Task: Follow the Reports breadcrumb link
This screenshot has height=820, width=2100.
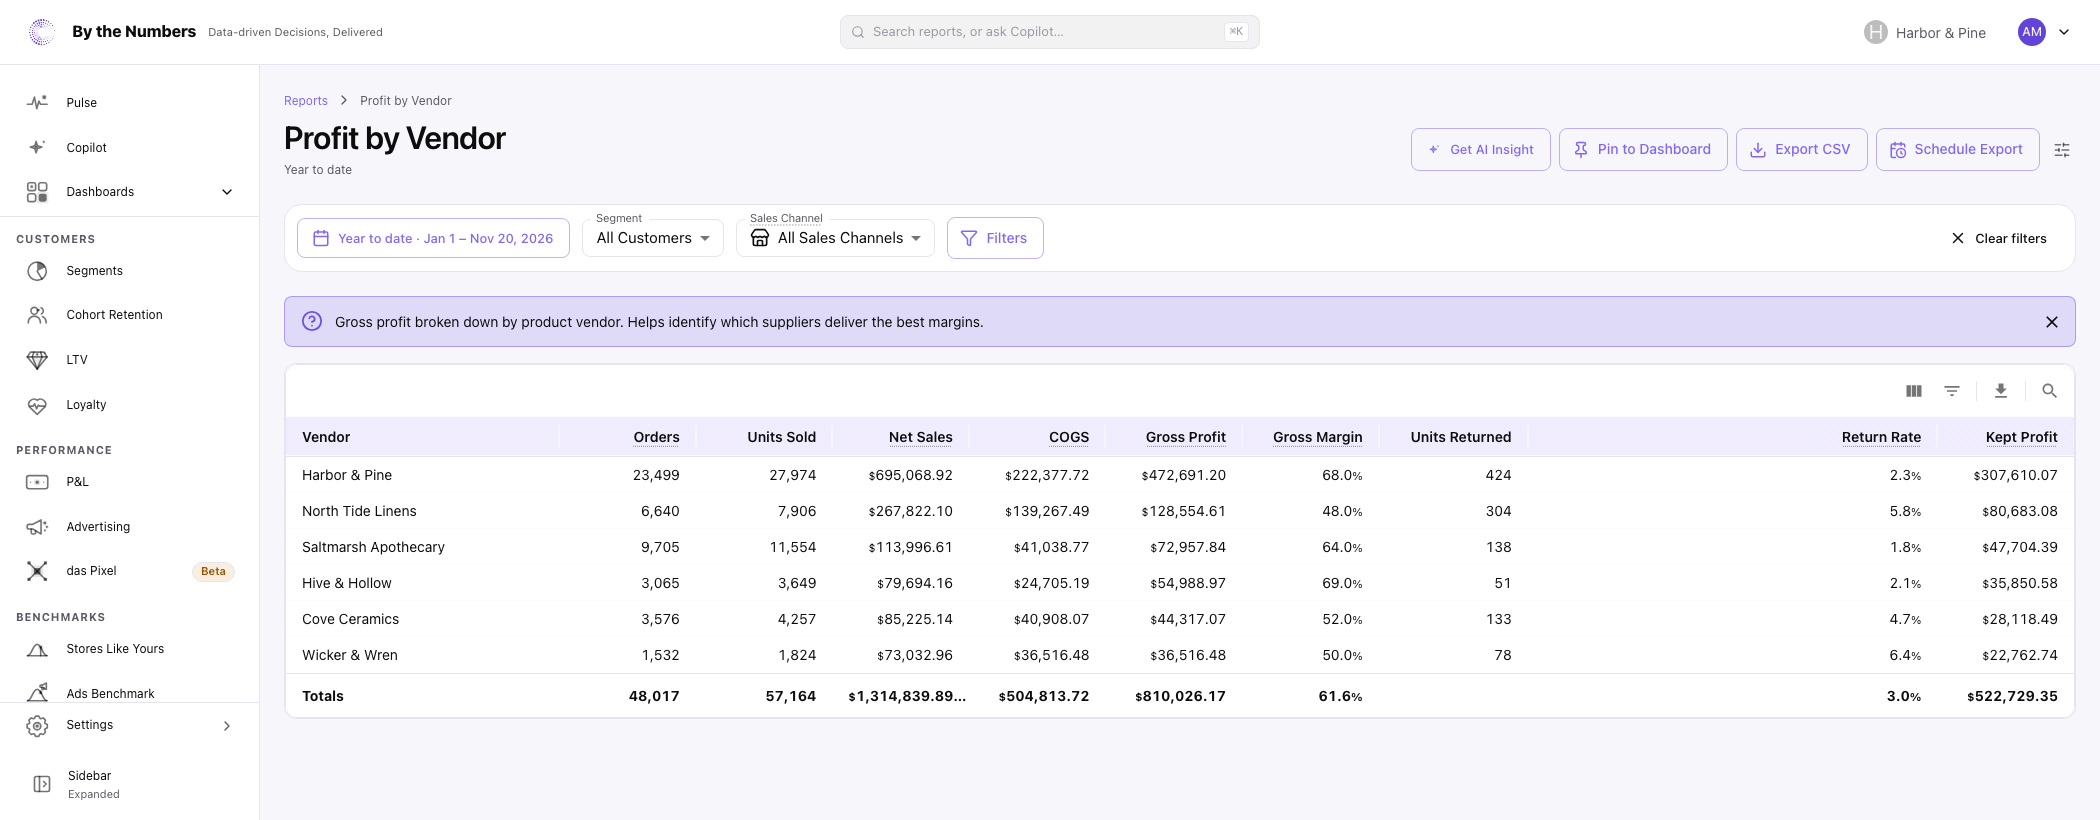Action: pos(306,101)
